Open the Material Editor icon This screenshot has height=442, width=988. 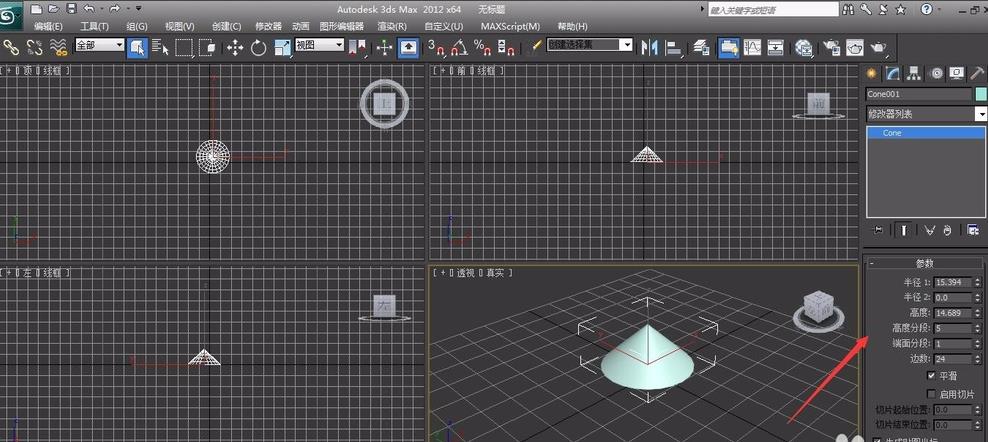803,47
